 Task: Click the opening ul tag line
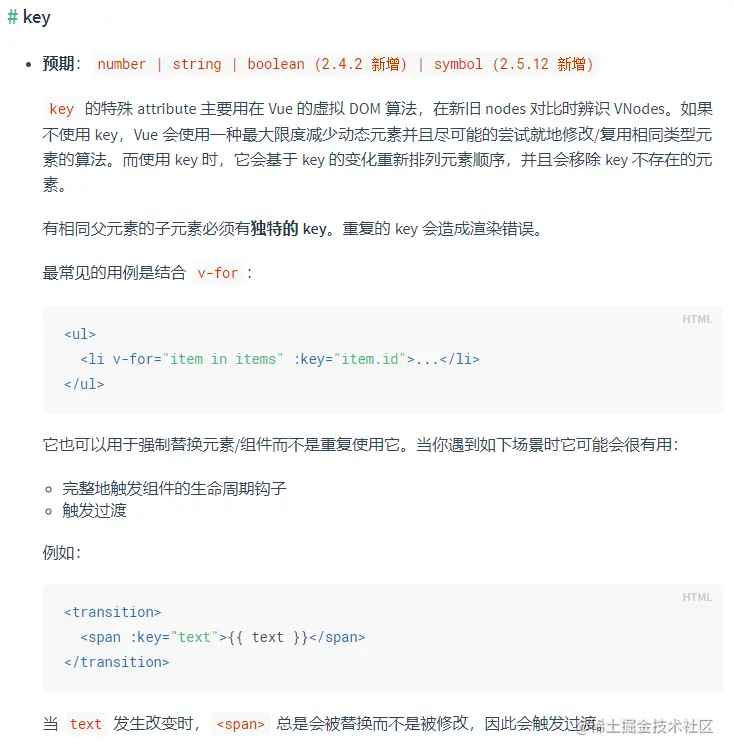(x=80, y=334)
